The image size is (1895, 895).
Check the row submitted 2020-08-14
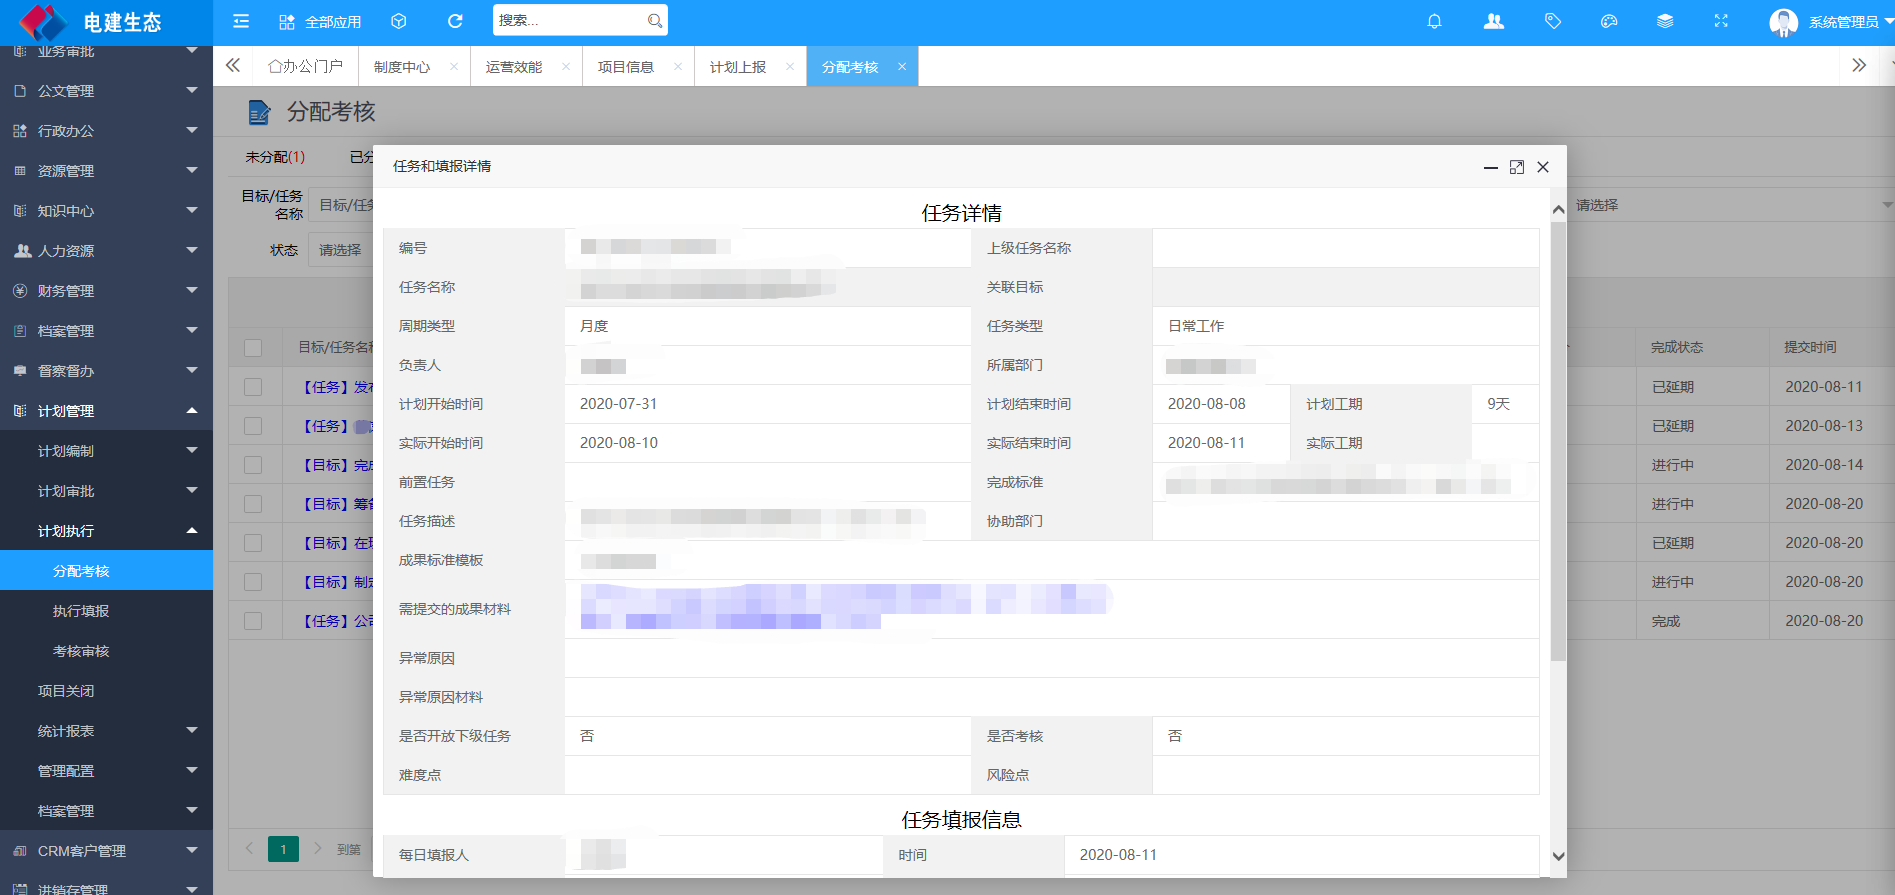pos(253,465)
